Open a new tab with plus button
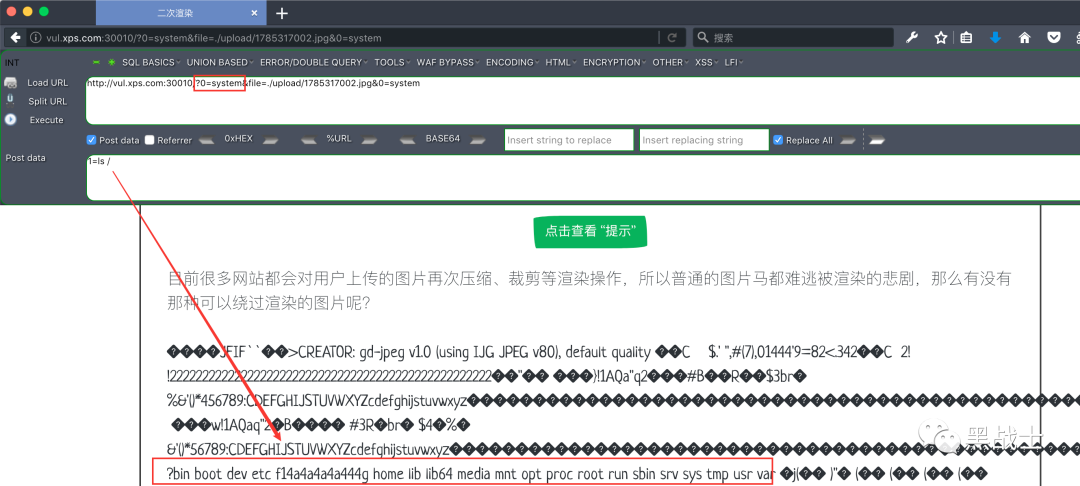1080x486 pixels. [281, 13]
